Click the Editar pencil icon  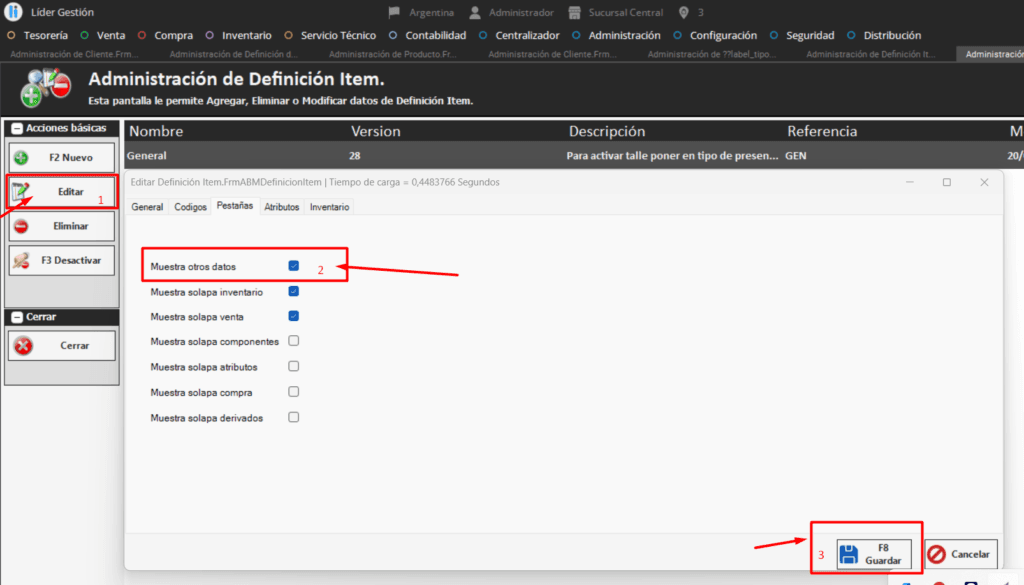[21, 190]
